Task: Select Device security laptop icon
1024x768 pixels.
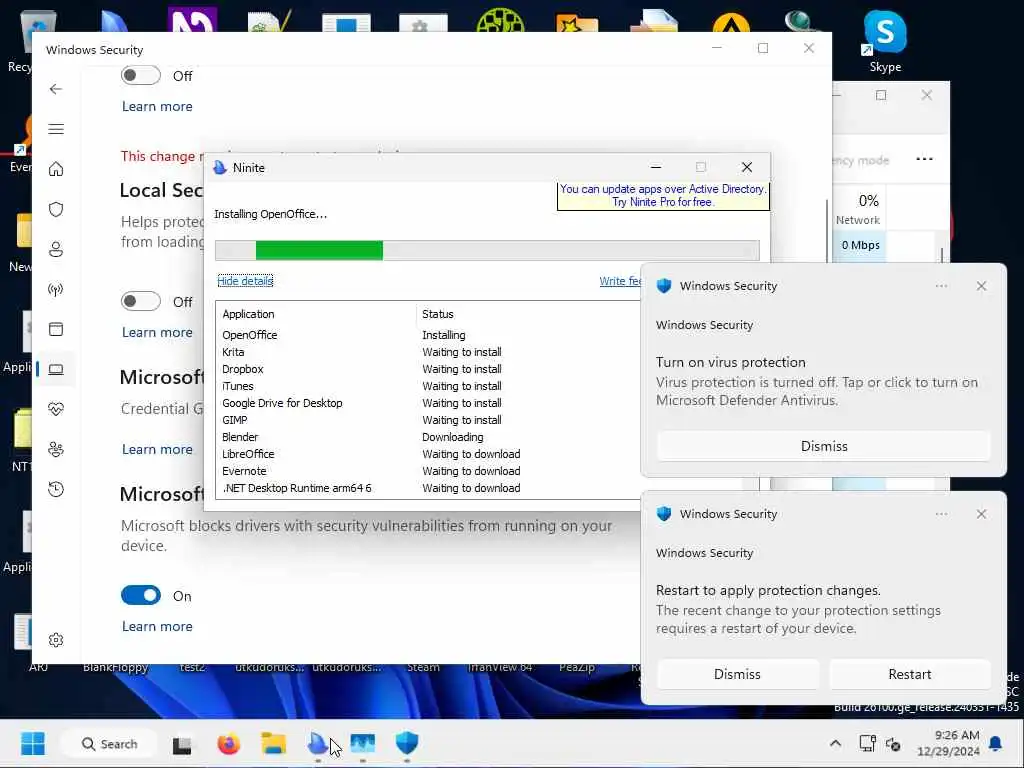Action: click(x=56, y=370)
